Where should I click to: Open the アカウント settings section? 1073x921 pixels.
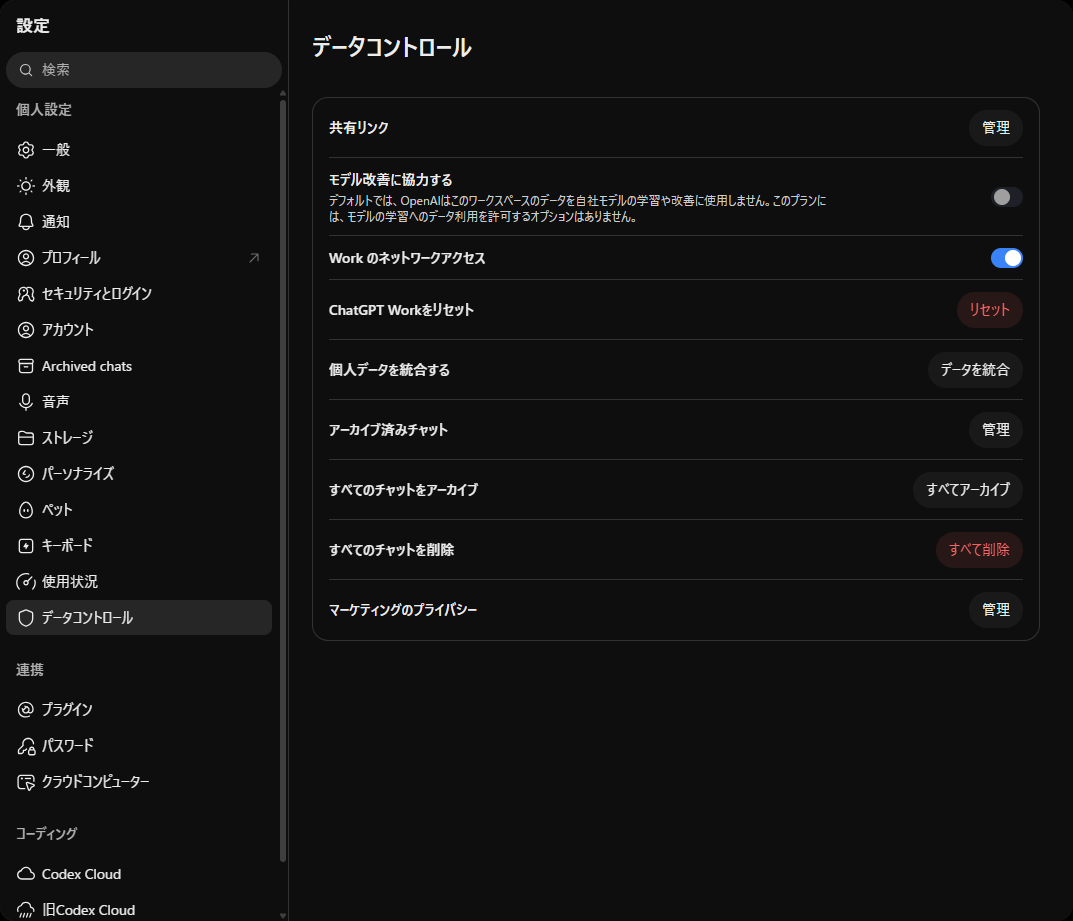coord(139,330)
